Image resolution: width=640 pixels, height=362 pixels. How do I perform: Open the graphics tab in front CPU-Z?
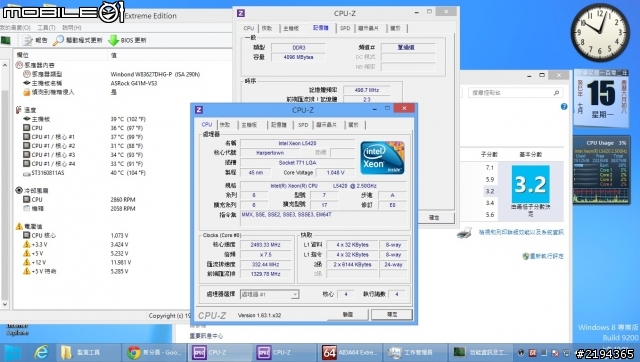coord(327,124)
